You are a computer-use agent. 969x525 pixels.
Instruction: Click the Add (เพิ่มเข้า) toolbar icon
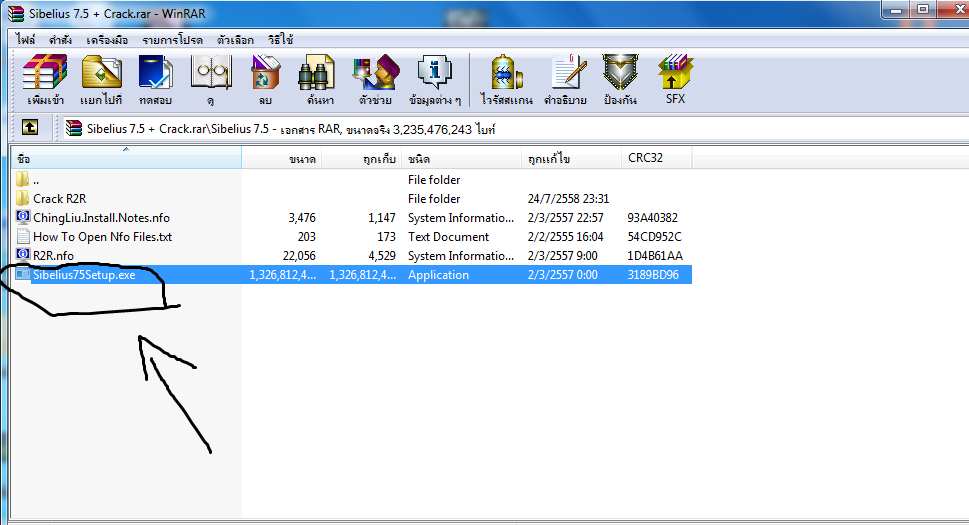click(x=44, y=72)
